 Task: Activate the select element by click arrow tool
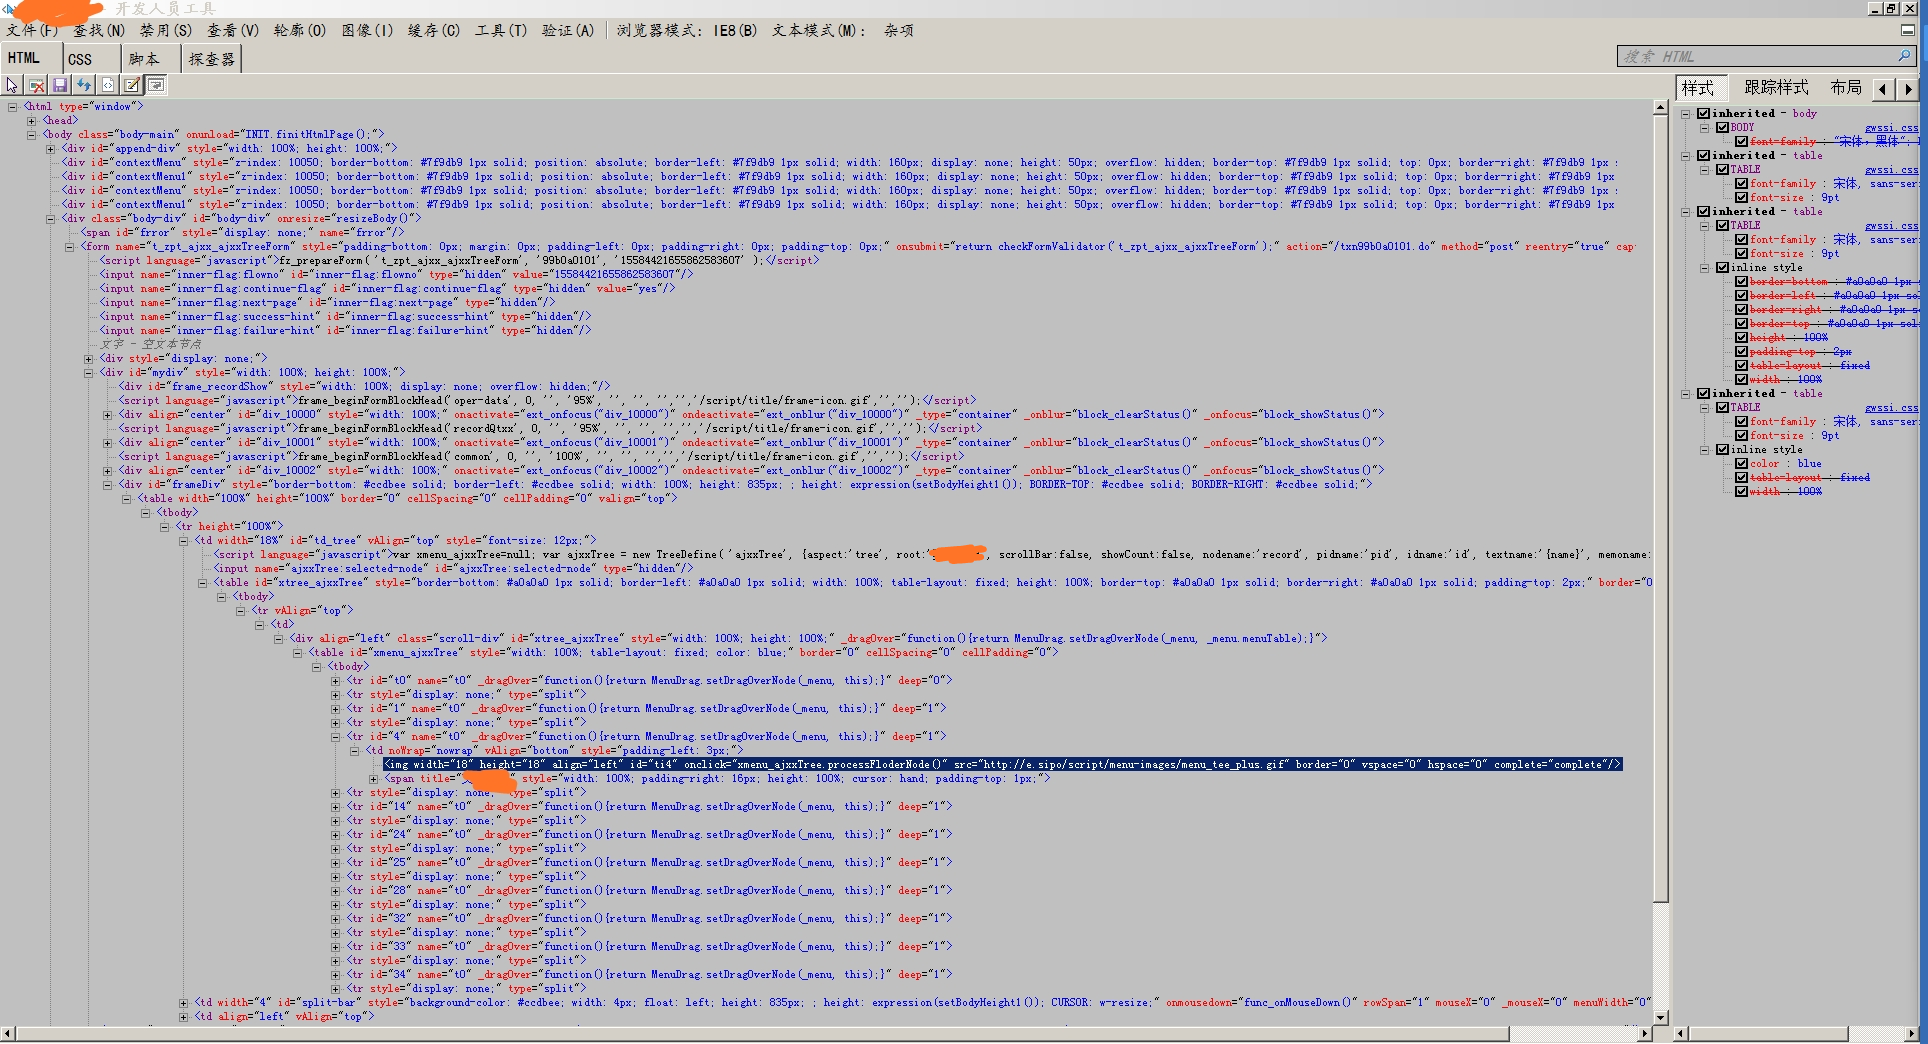point(12,86)
